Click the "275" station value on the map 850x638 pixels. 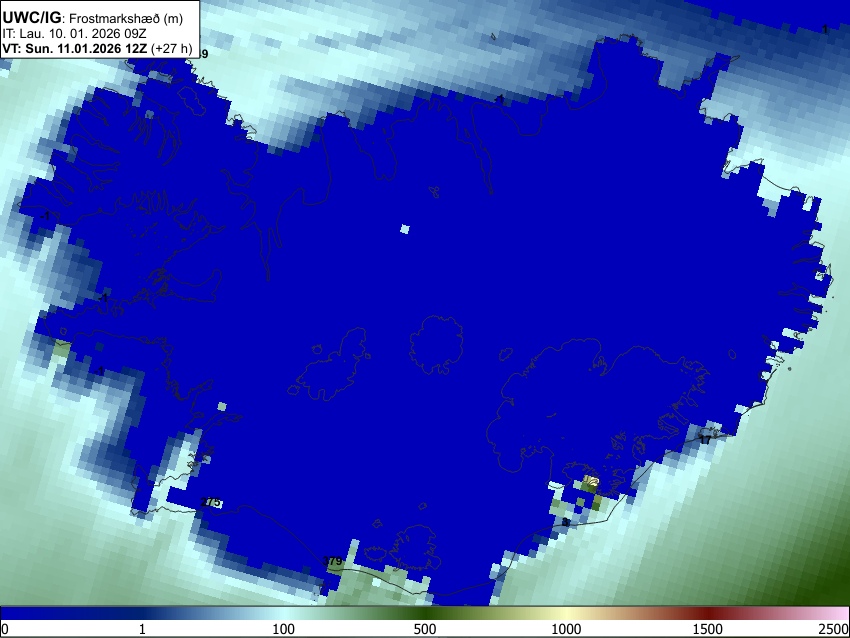pyautogui.click(x=211, y=502)
